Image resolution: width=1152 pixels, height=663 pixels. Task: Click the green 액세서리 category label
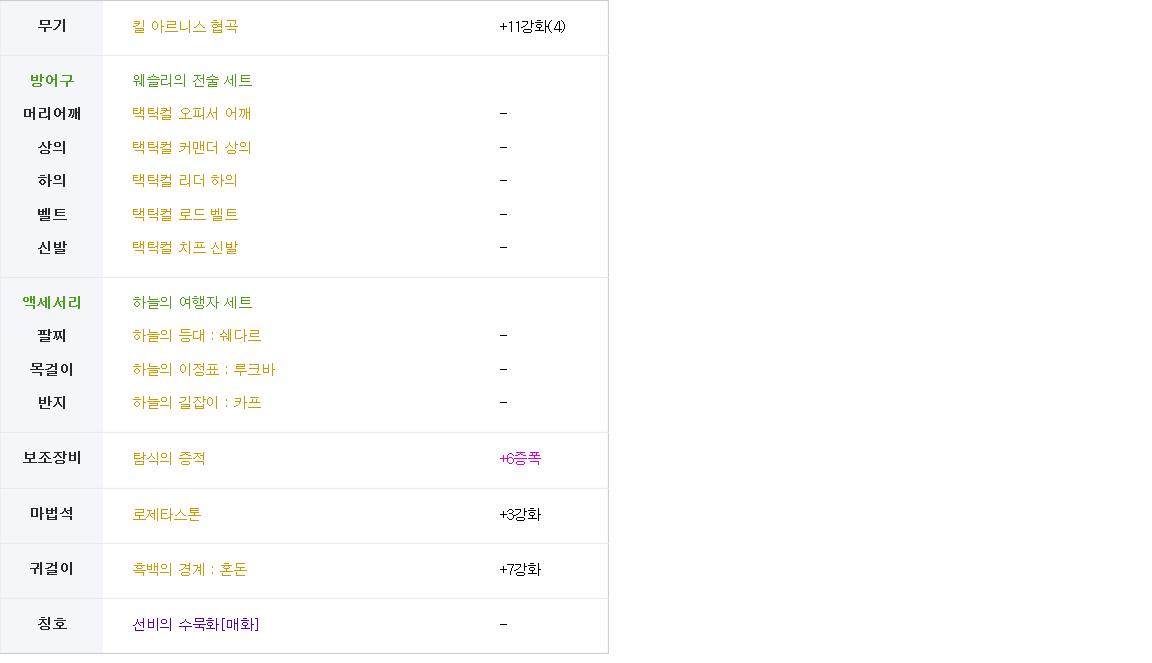[x=52, y=303]
